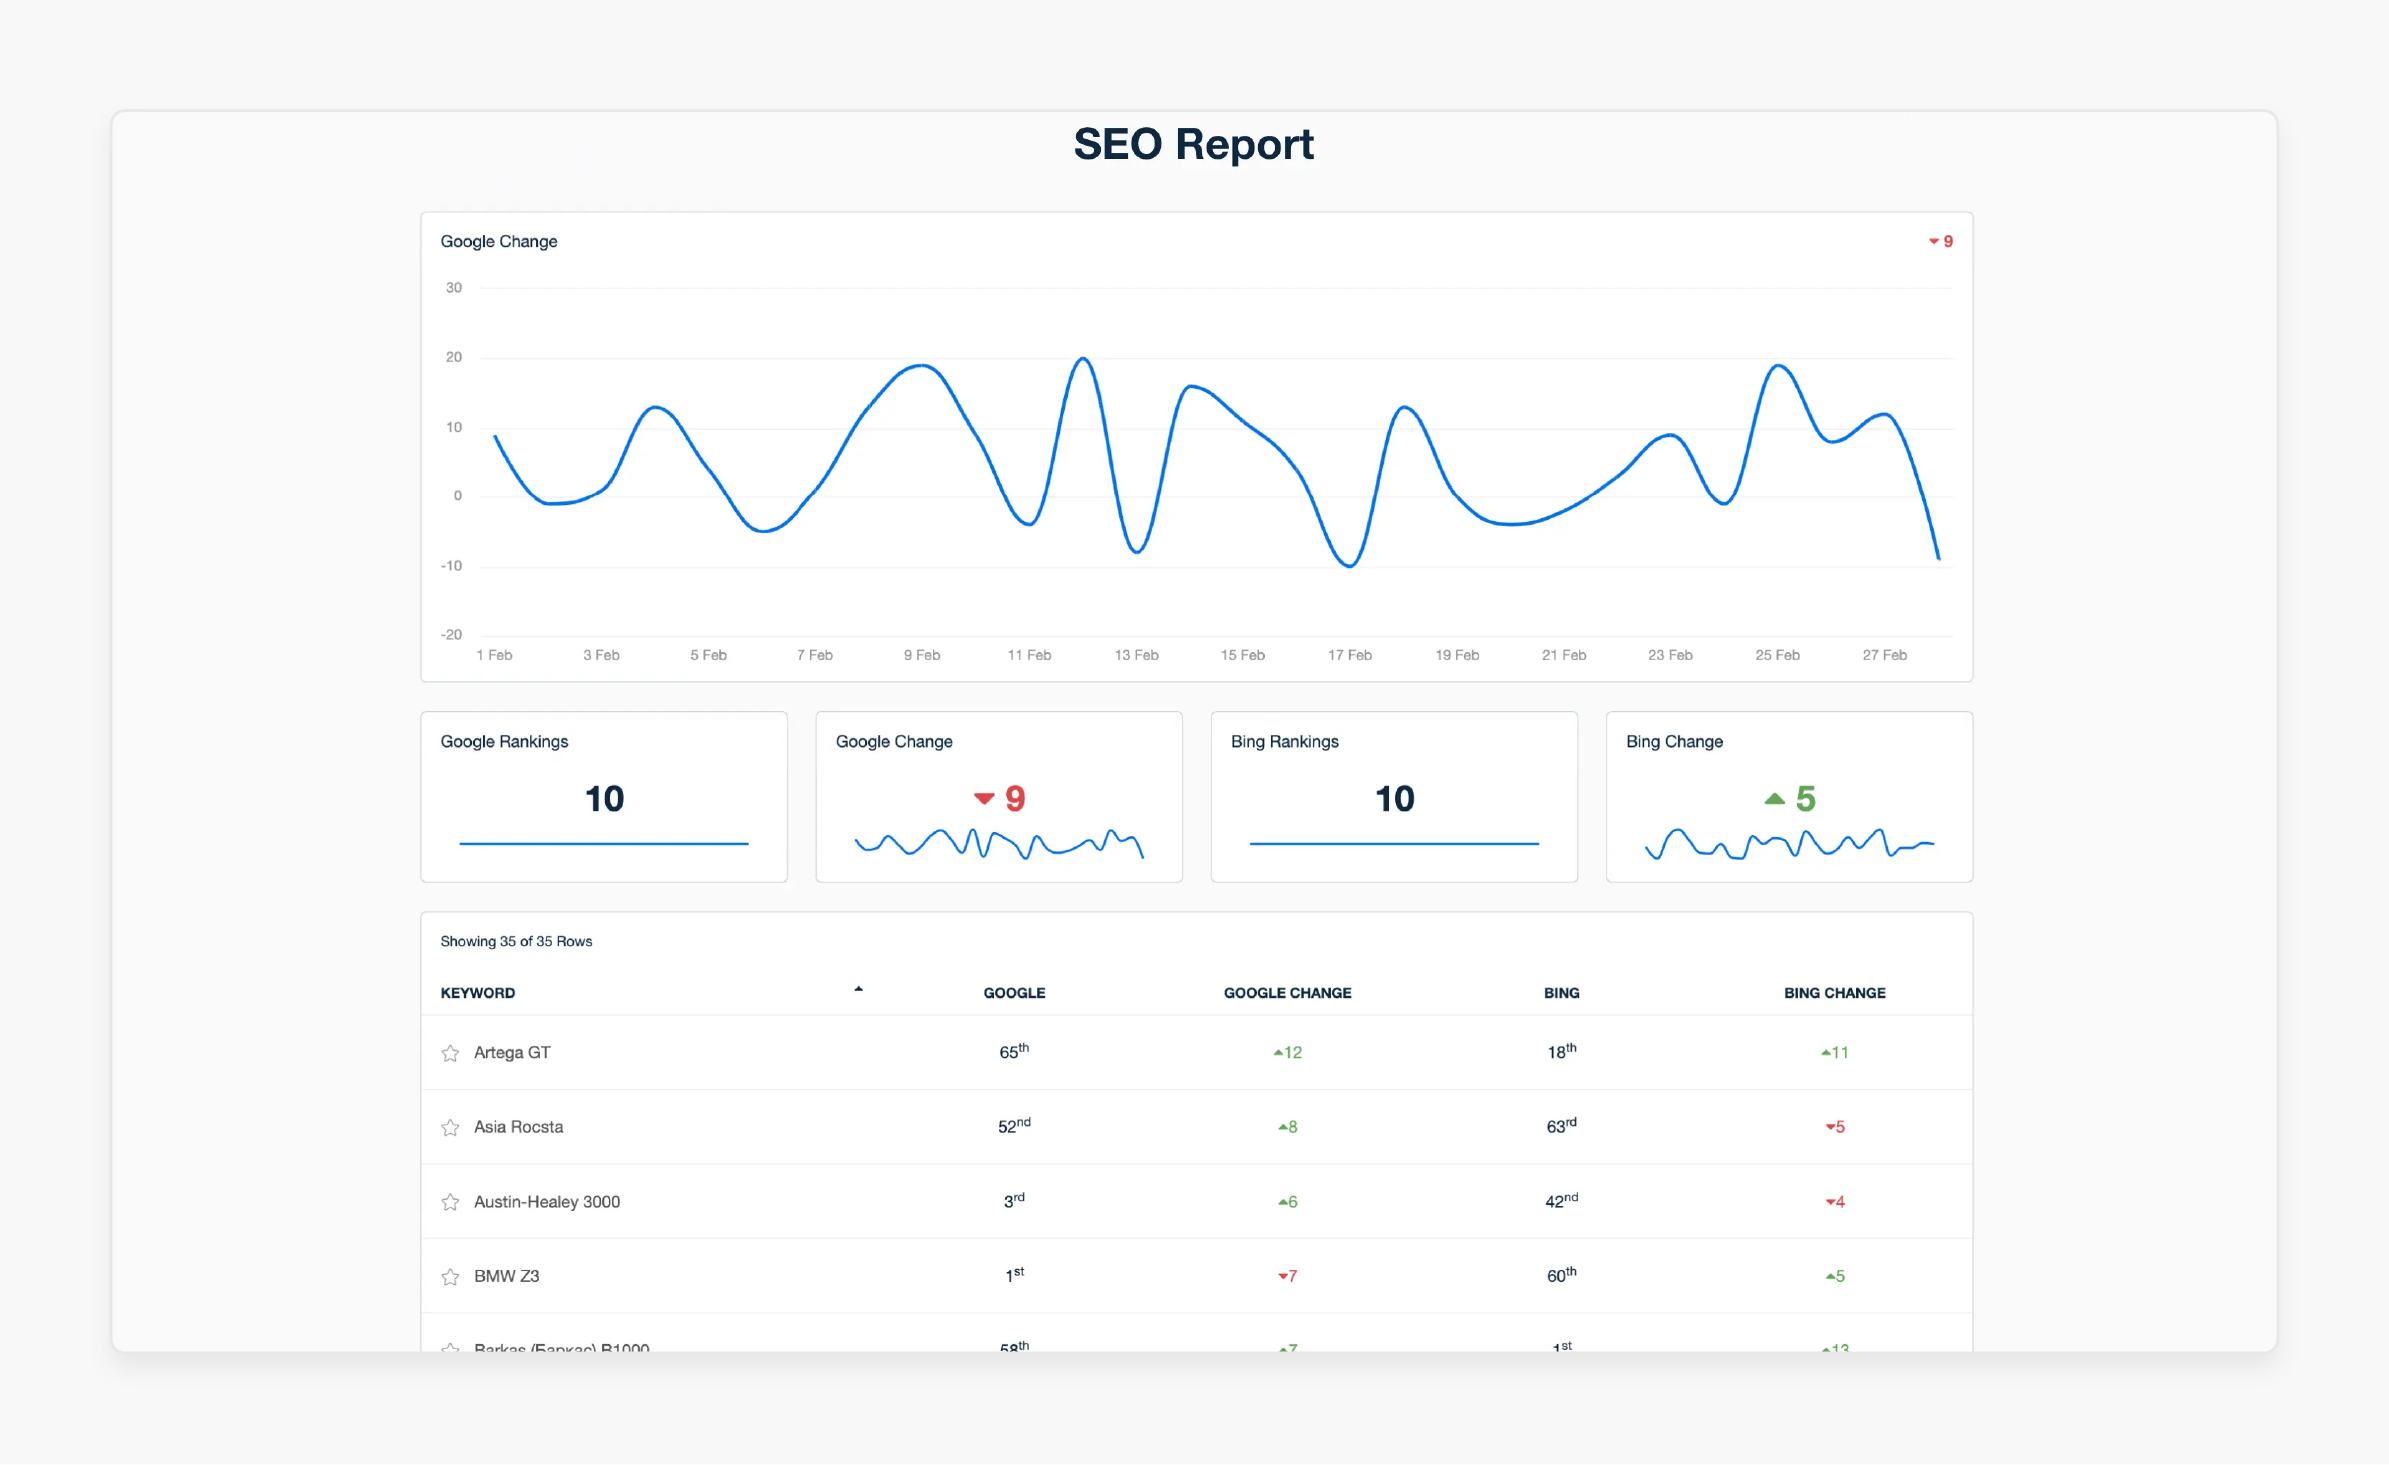Select the 'Asia Rocsta' keyword text
This screenshot has height=1465, width=2389.
[518, 1127]
